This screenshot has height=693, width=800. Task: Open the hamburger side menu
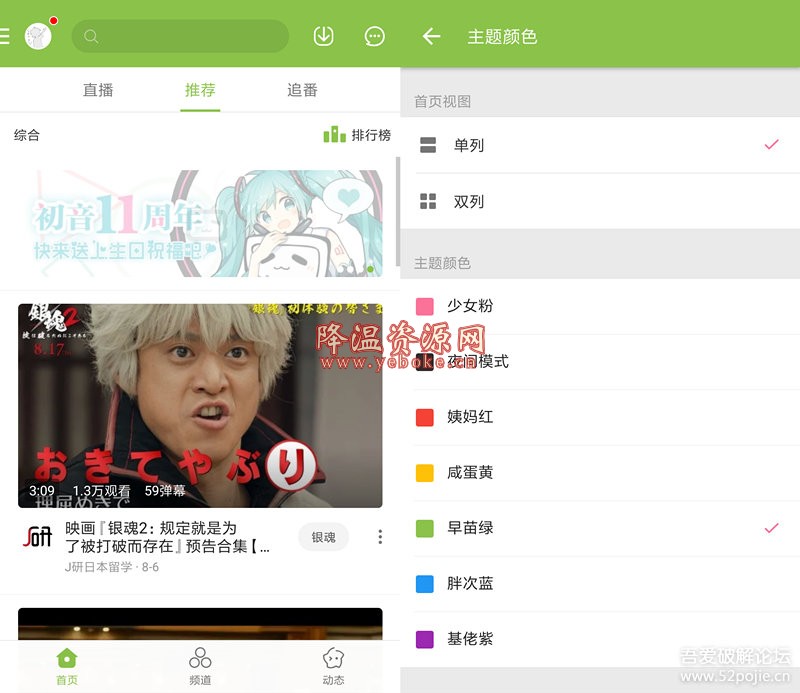pyautogui.click(x=4, y=37)
